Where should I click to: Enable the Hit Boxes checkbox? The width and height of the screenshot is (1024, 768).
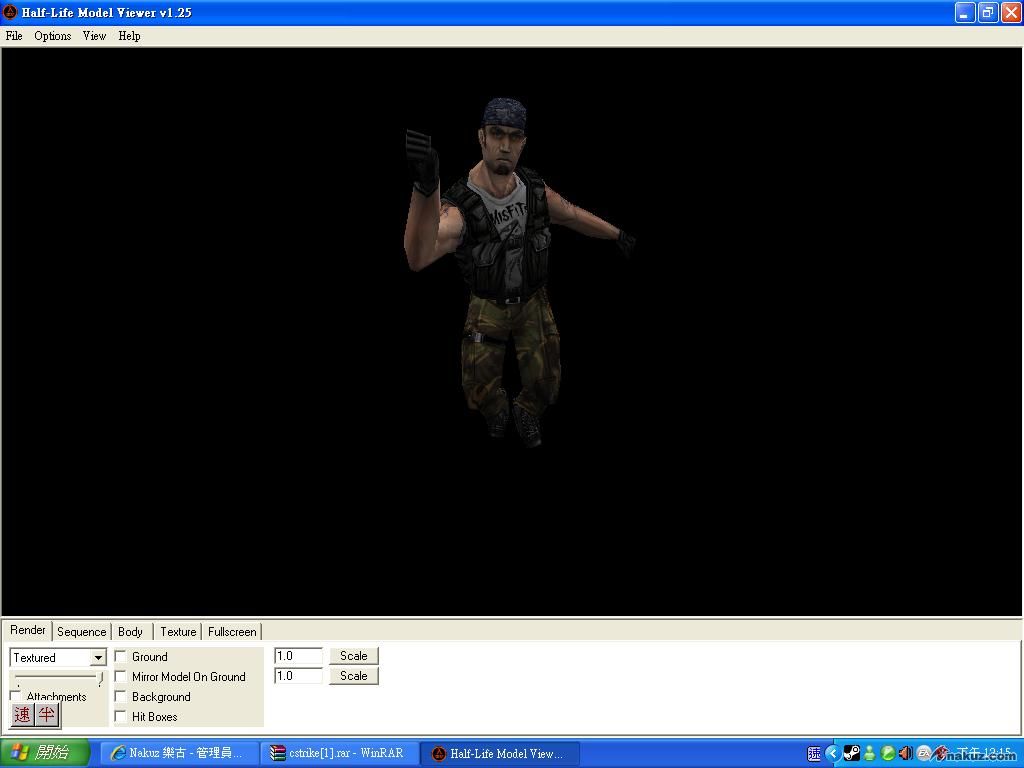[x=121, y=716]
